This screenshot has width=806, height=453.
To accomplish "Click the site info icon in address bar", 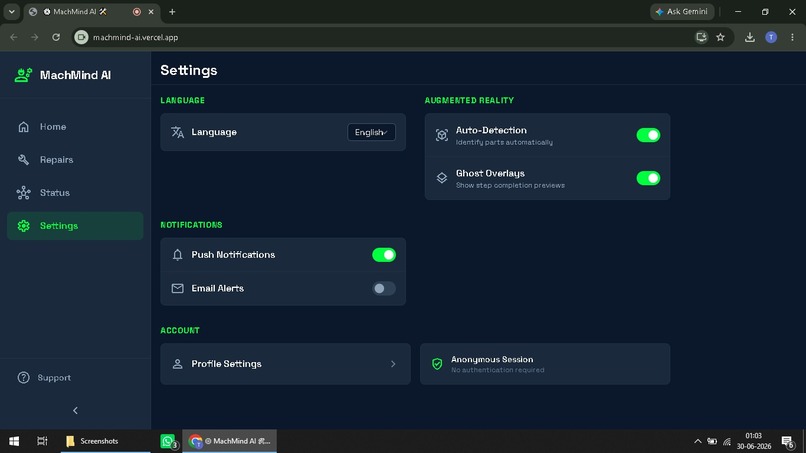I will point(81,37).
